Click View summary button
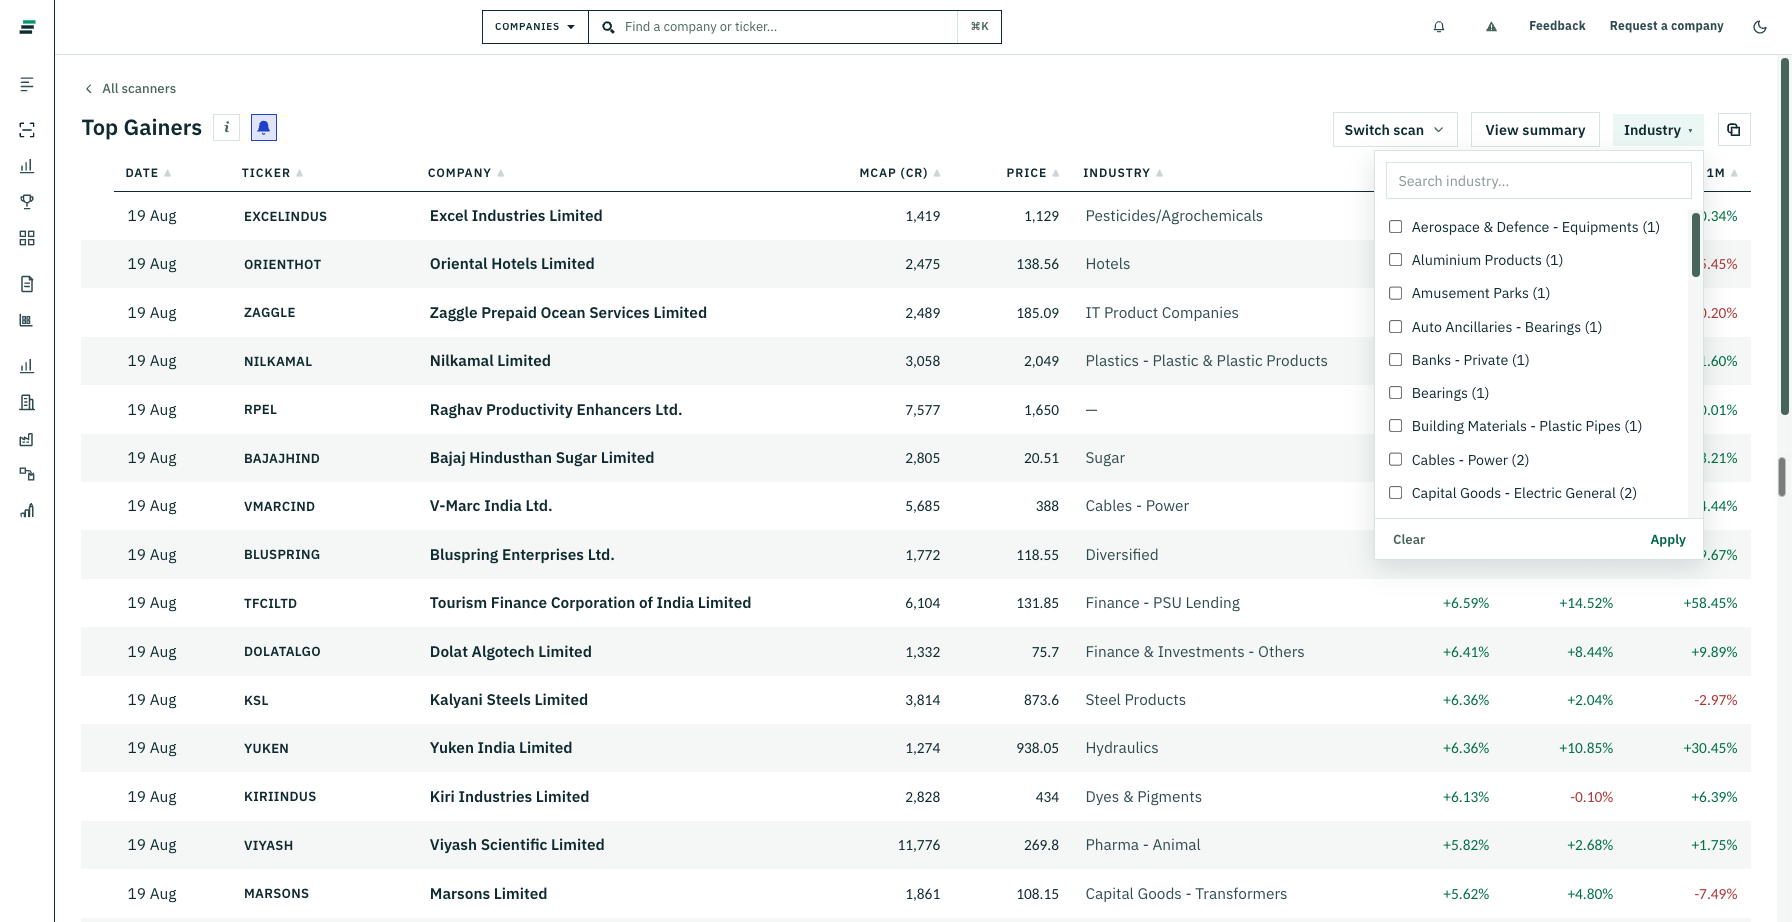This screenshot has width=1792, height=922. (1535, 130)
